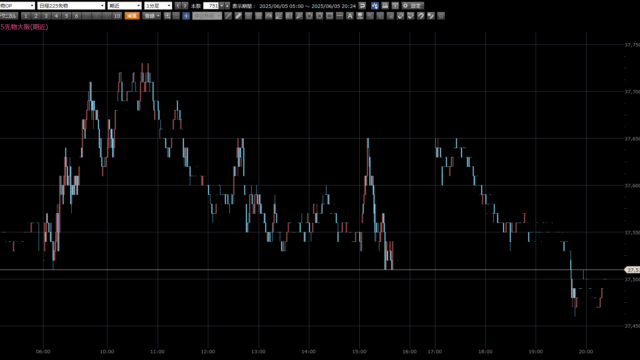This screenshot has width=640, height=360.
Task: Select technical preset number 4
Action: pos(56,16)
